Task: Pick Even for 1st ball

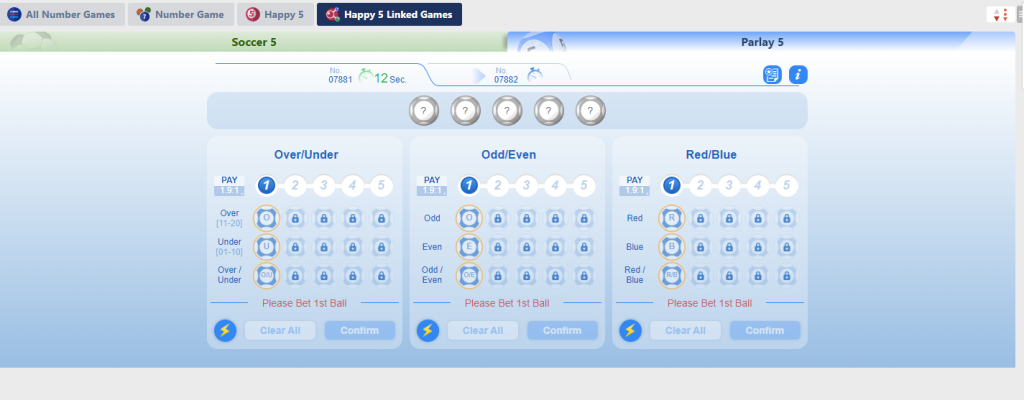Action: 469,246
